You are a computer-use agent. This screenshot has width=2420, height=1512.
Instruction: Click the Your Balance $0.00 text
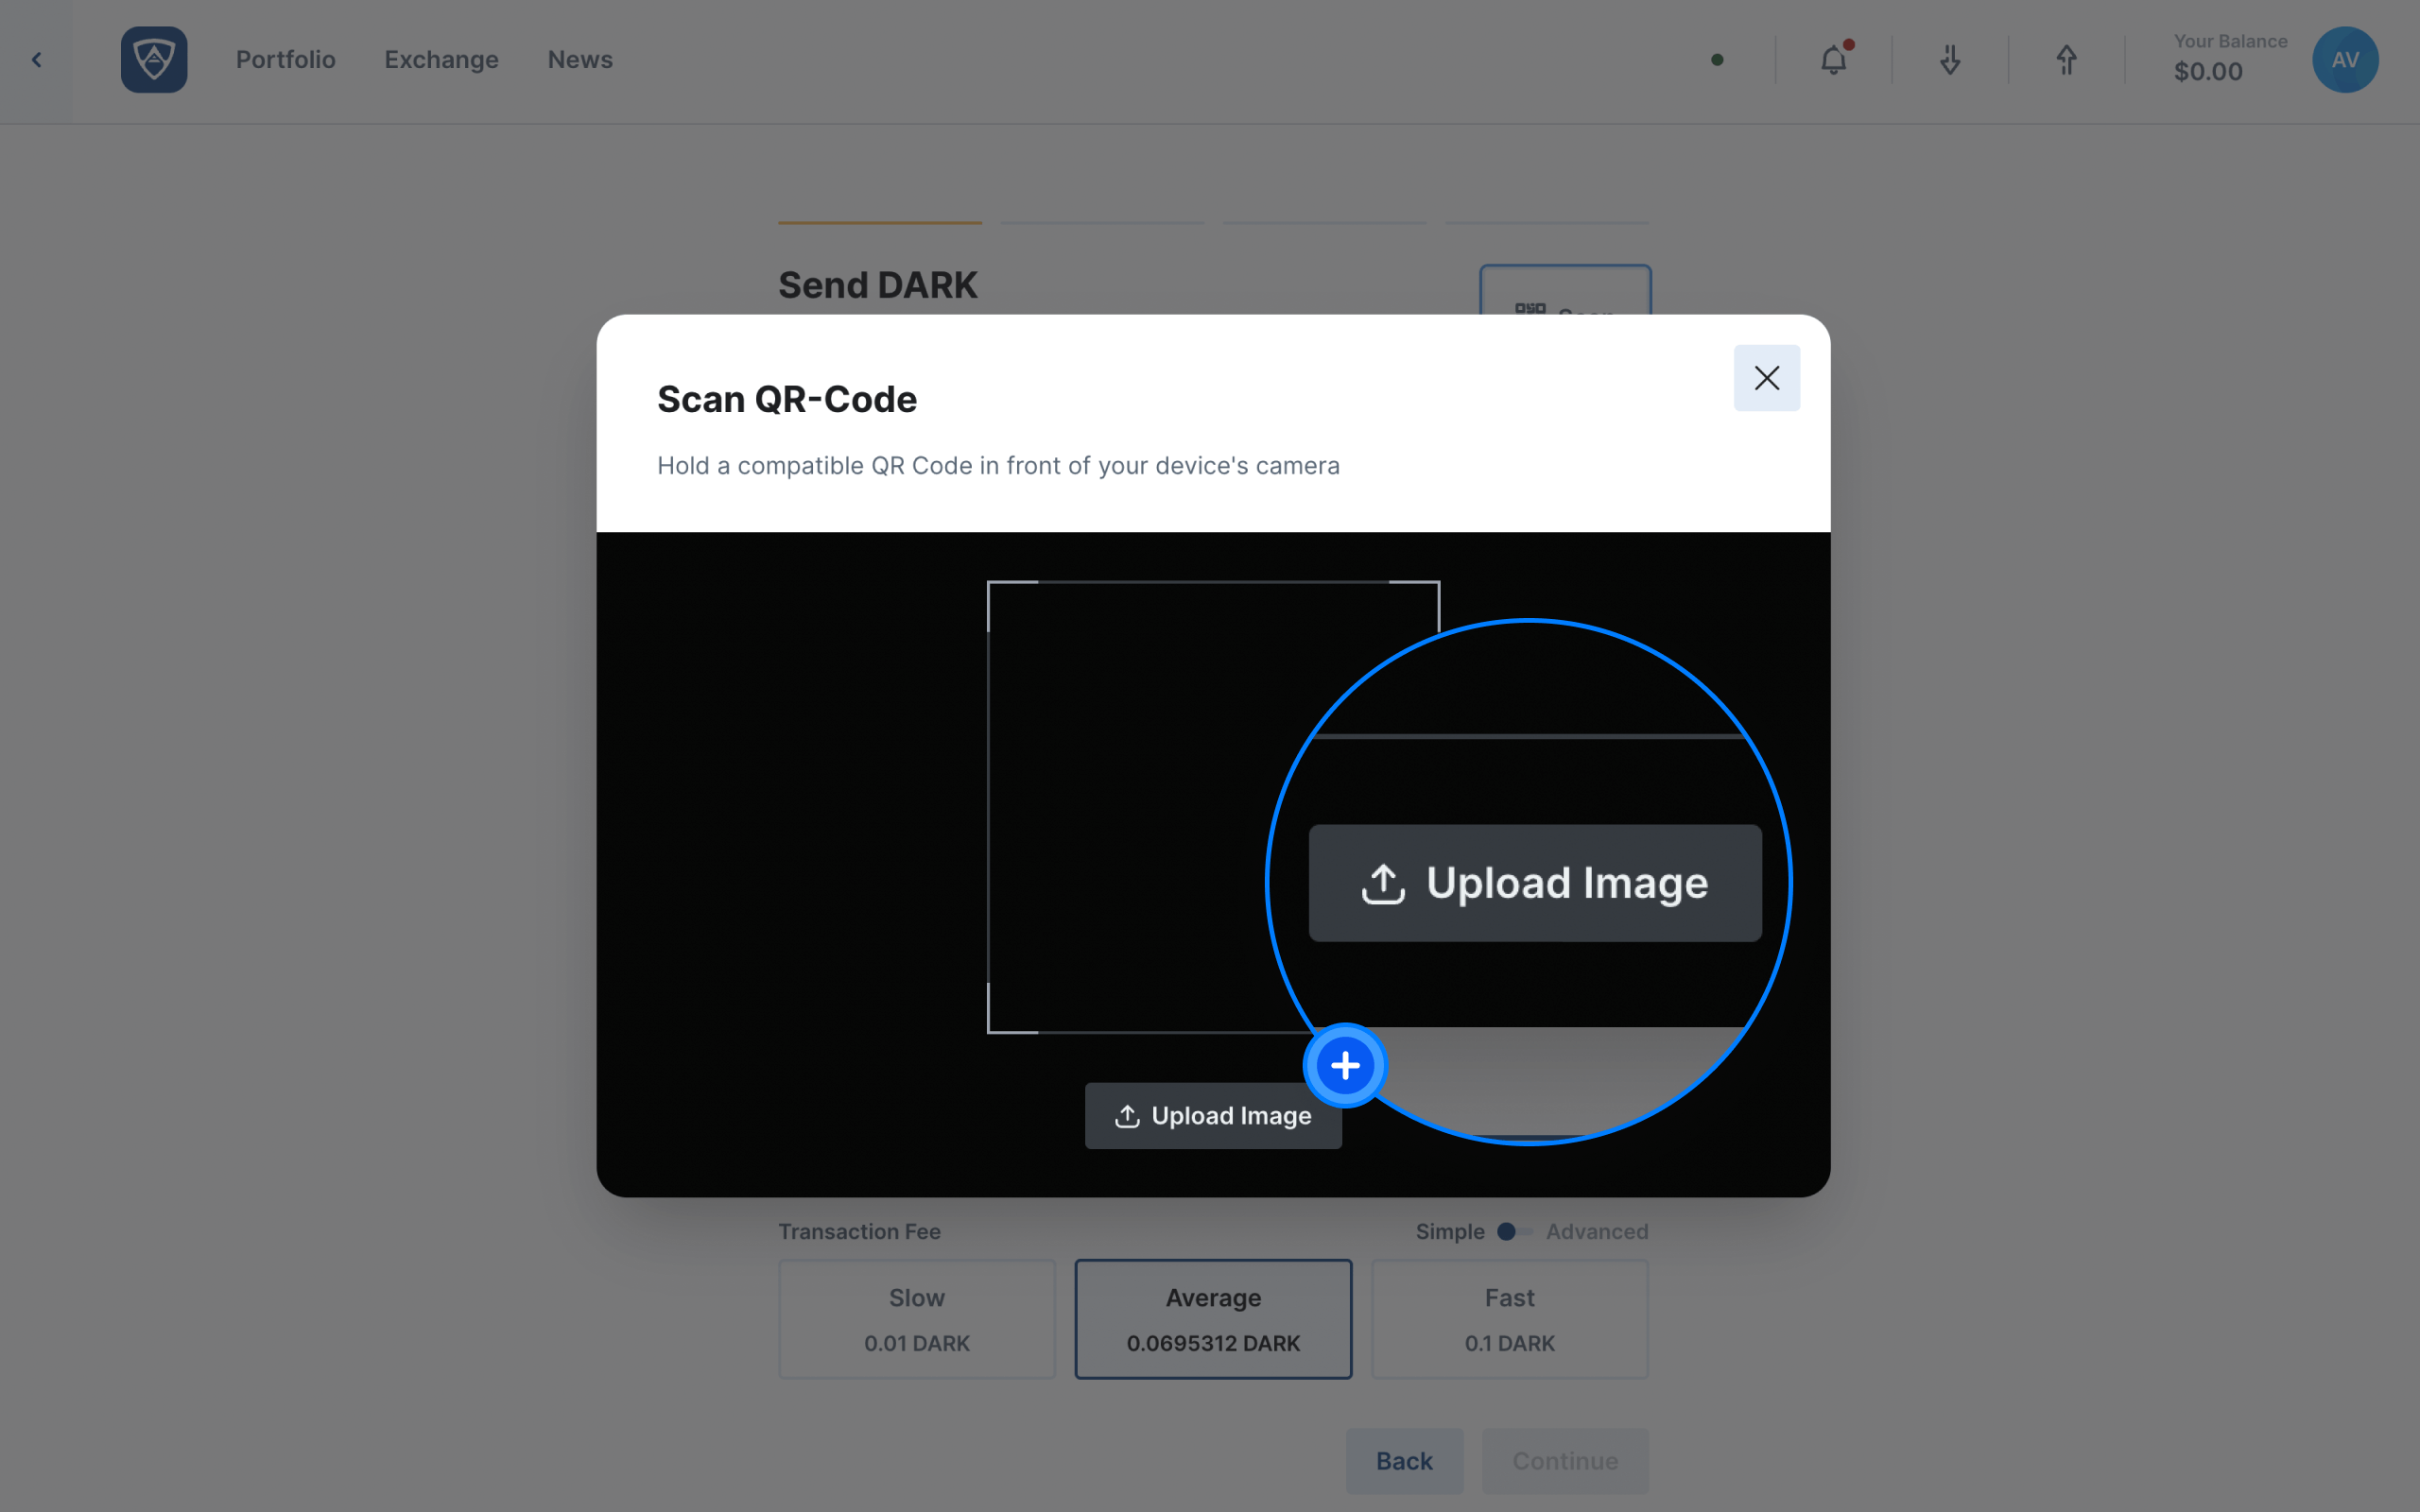(2230, 59)
